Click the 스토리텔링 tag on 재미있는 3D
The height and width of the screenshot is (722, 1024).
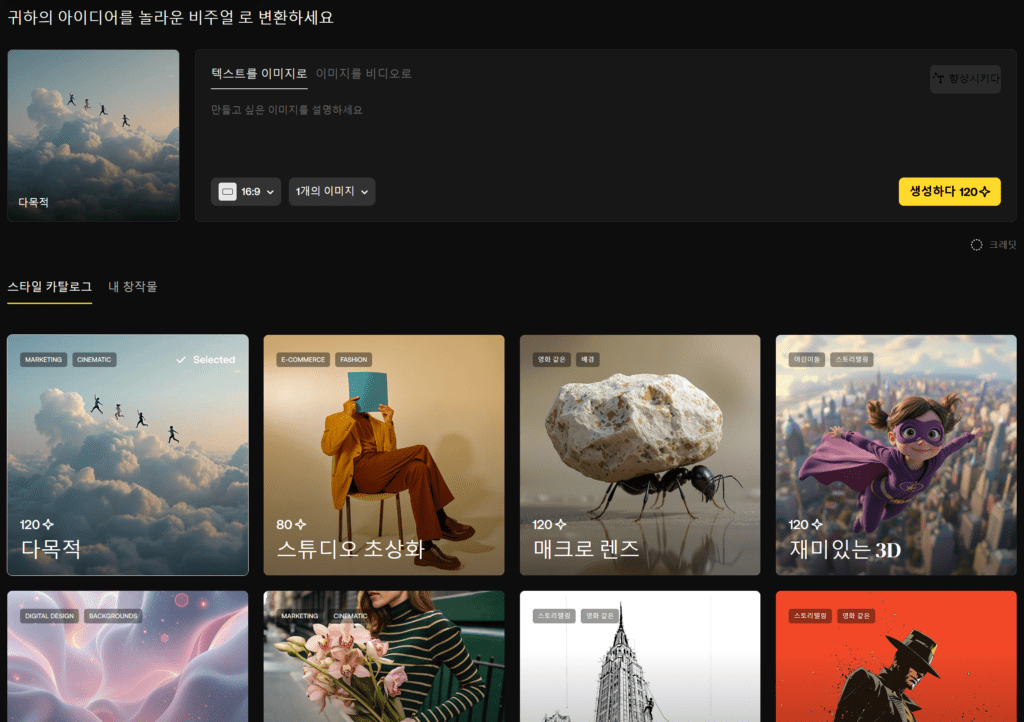(852, 360)
